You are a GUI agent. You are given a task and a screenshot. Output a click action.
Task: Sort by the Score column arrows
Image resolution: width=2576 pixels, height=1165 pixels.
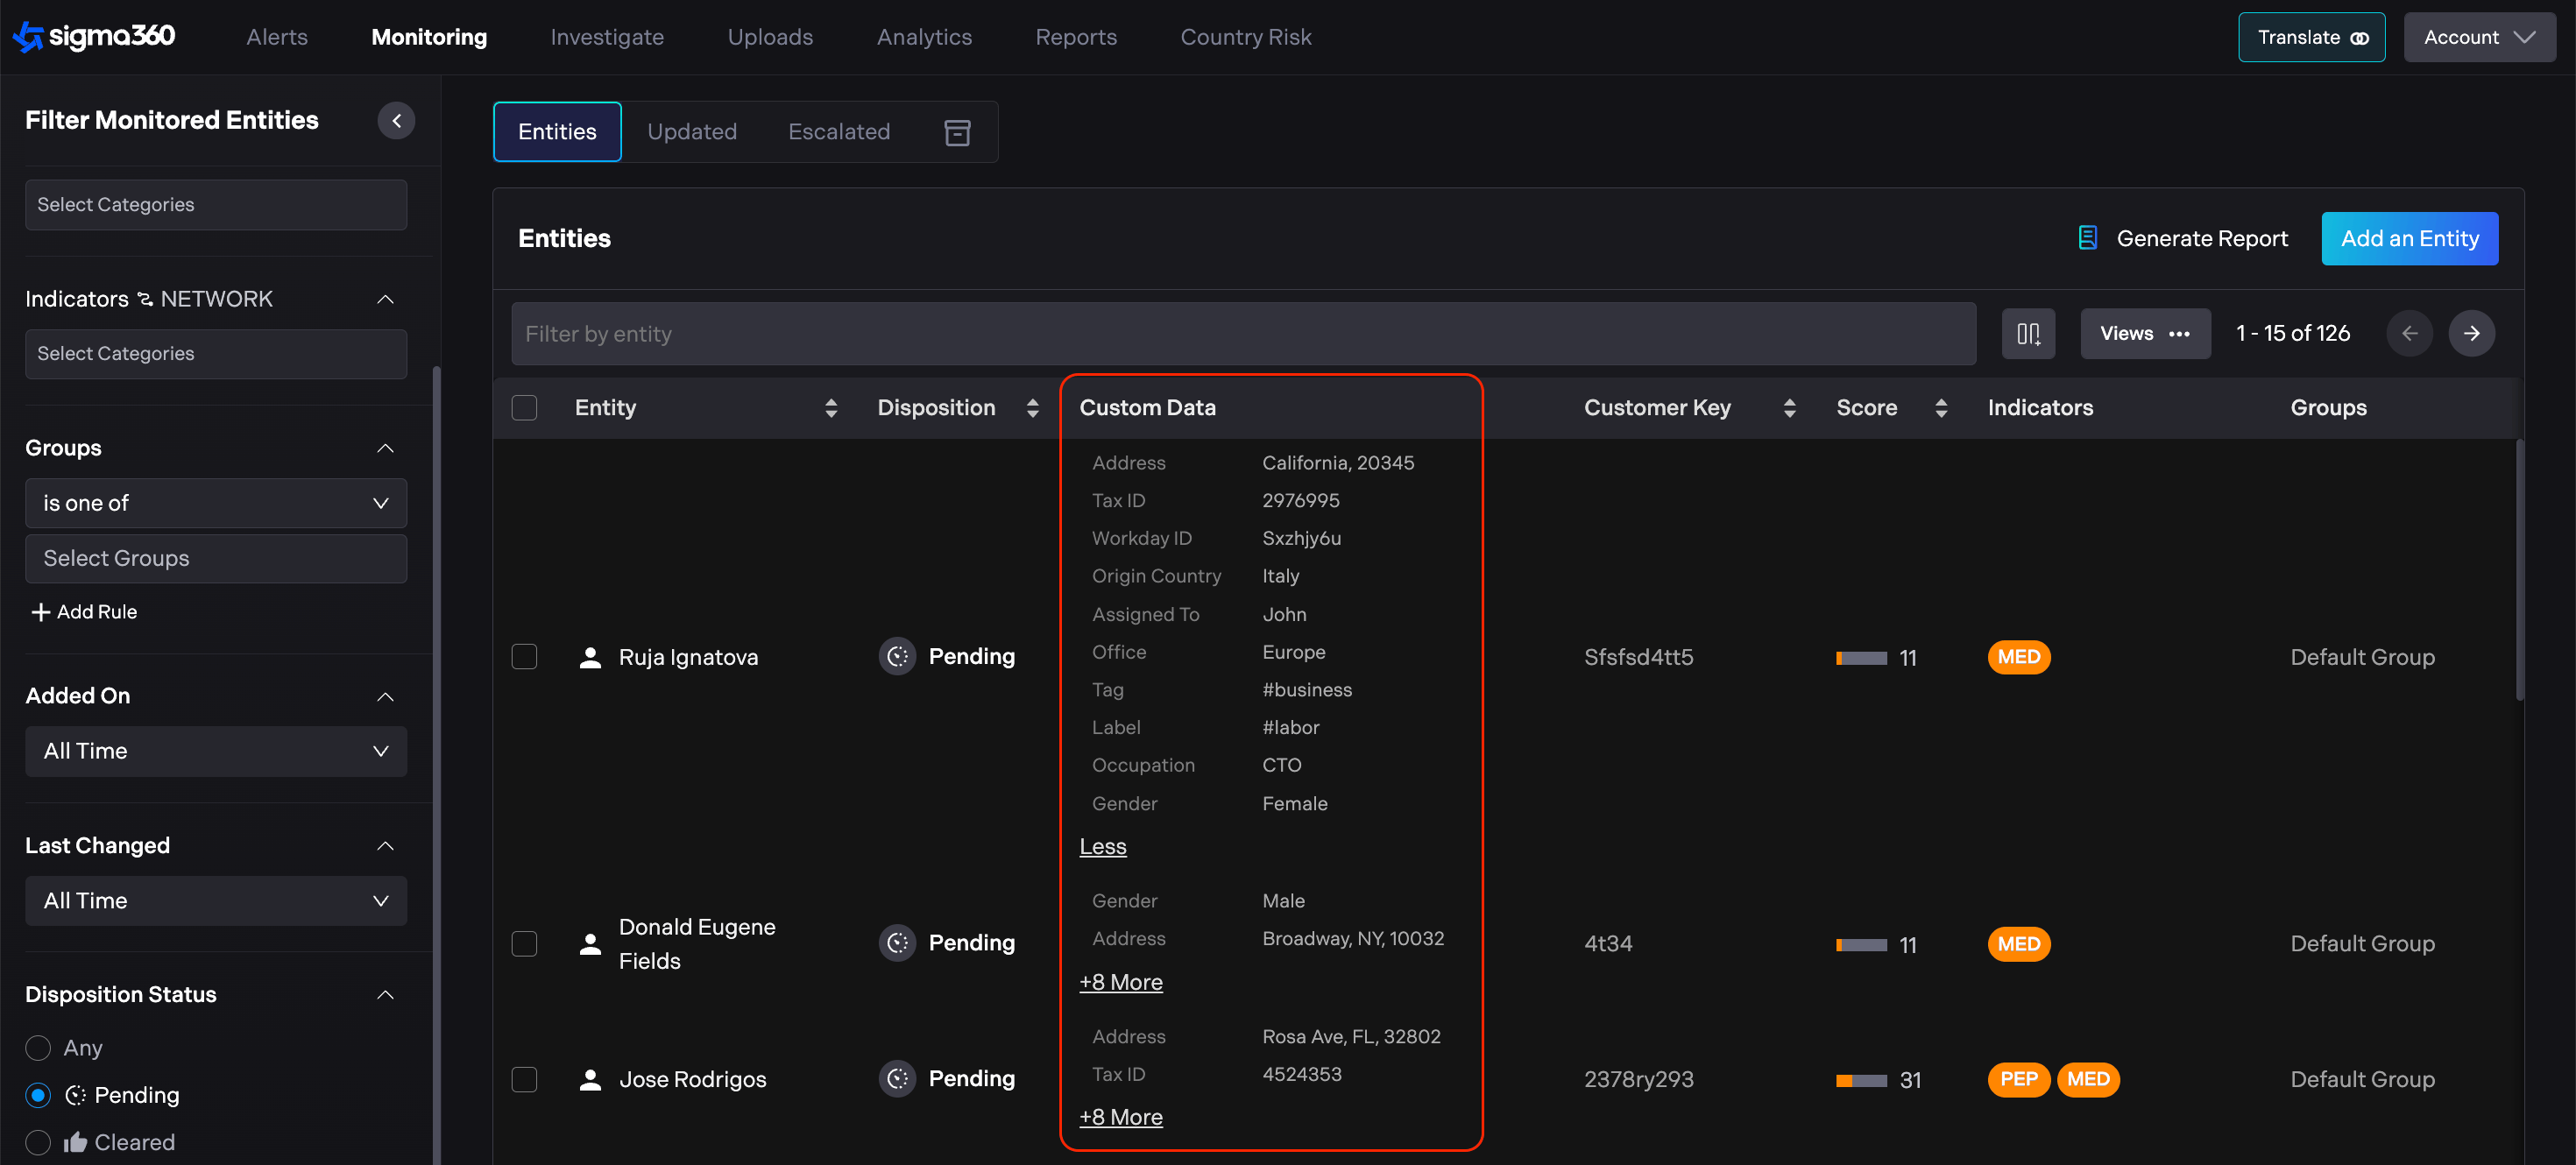pyautogui.click(x=1940, y=408)
